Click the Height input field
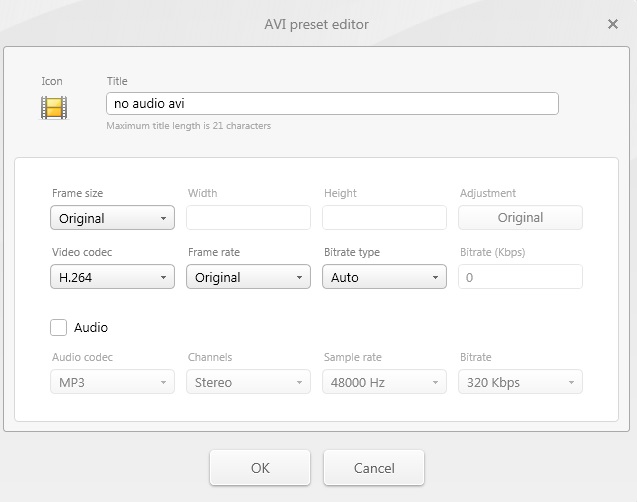This screenshot has width=637, height=502. point(384,218)
